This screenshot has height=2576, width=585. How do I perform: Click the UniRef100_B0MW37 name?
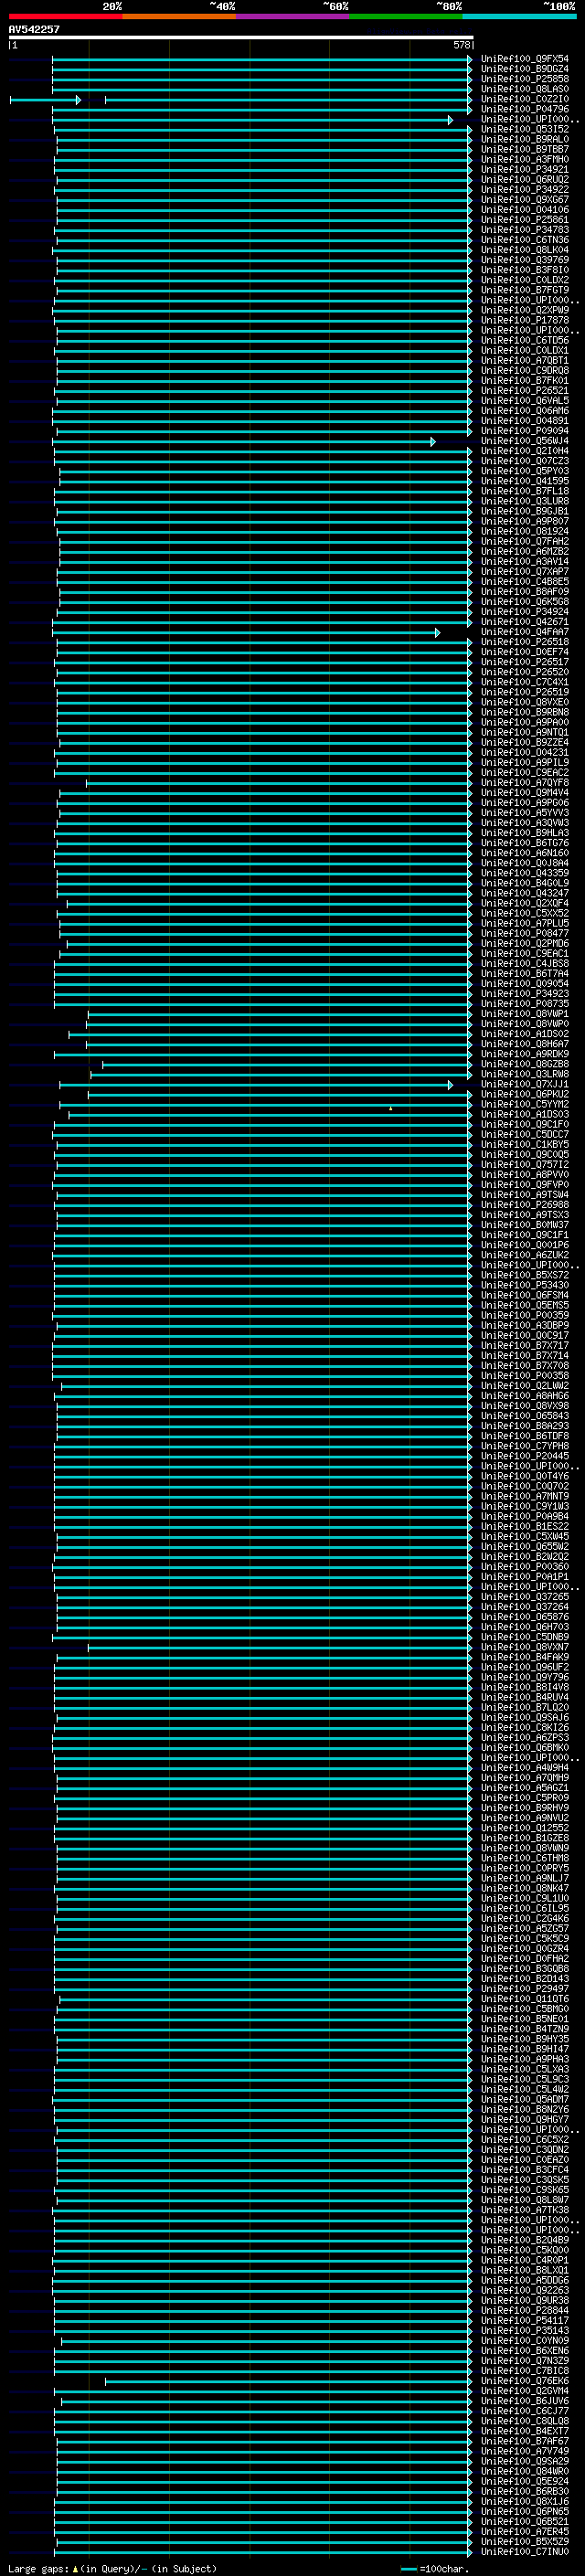tap(524, 1224)
